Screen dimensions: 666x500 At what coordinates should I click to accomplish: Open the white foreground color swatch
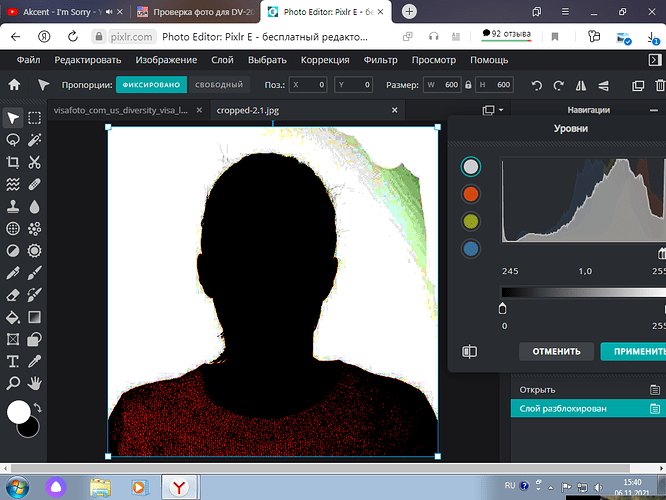click(19, 412)
